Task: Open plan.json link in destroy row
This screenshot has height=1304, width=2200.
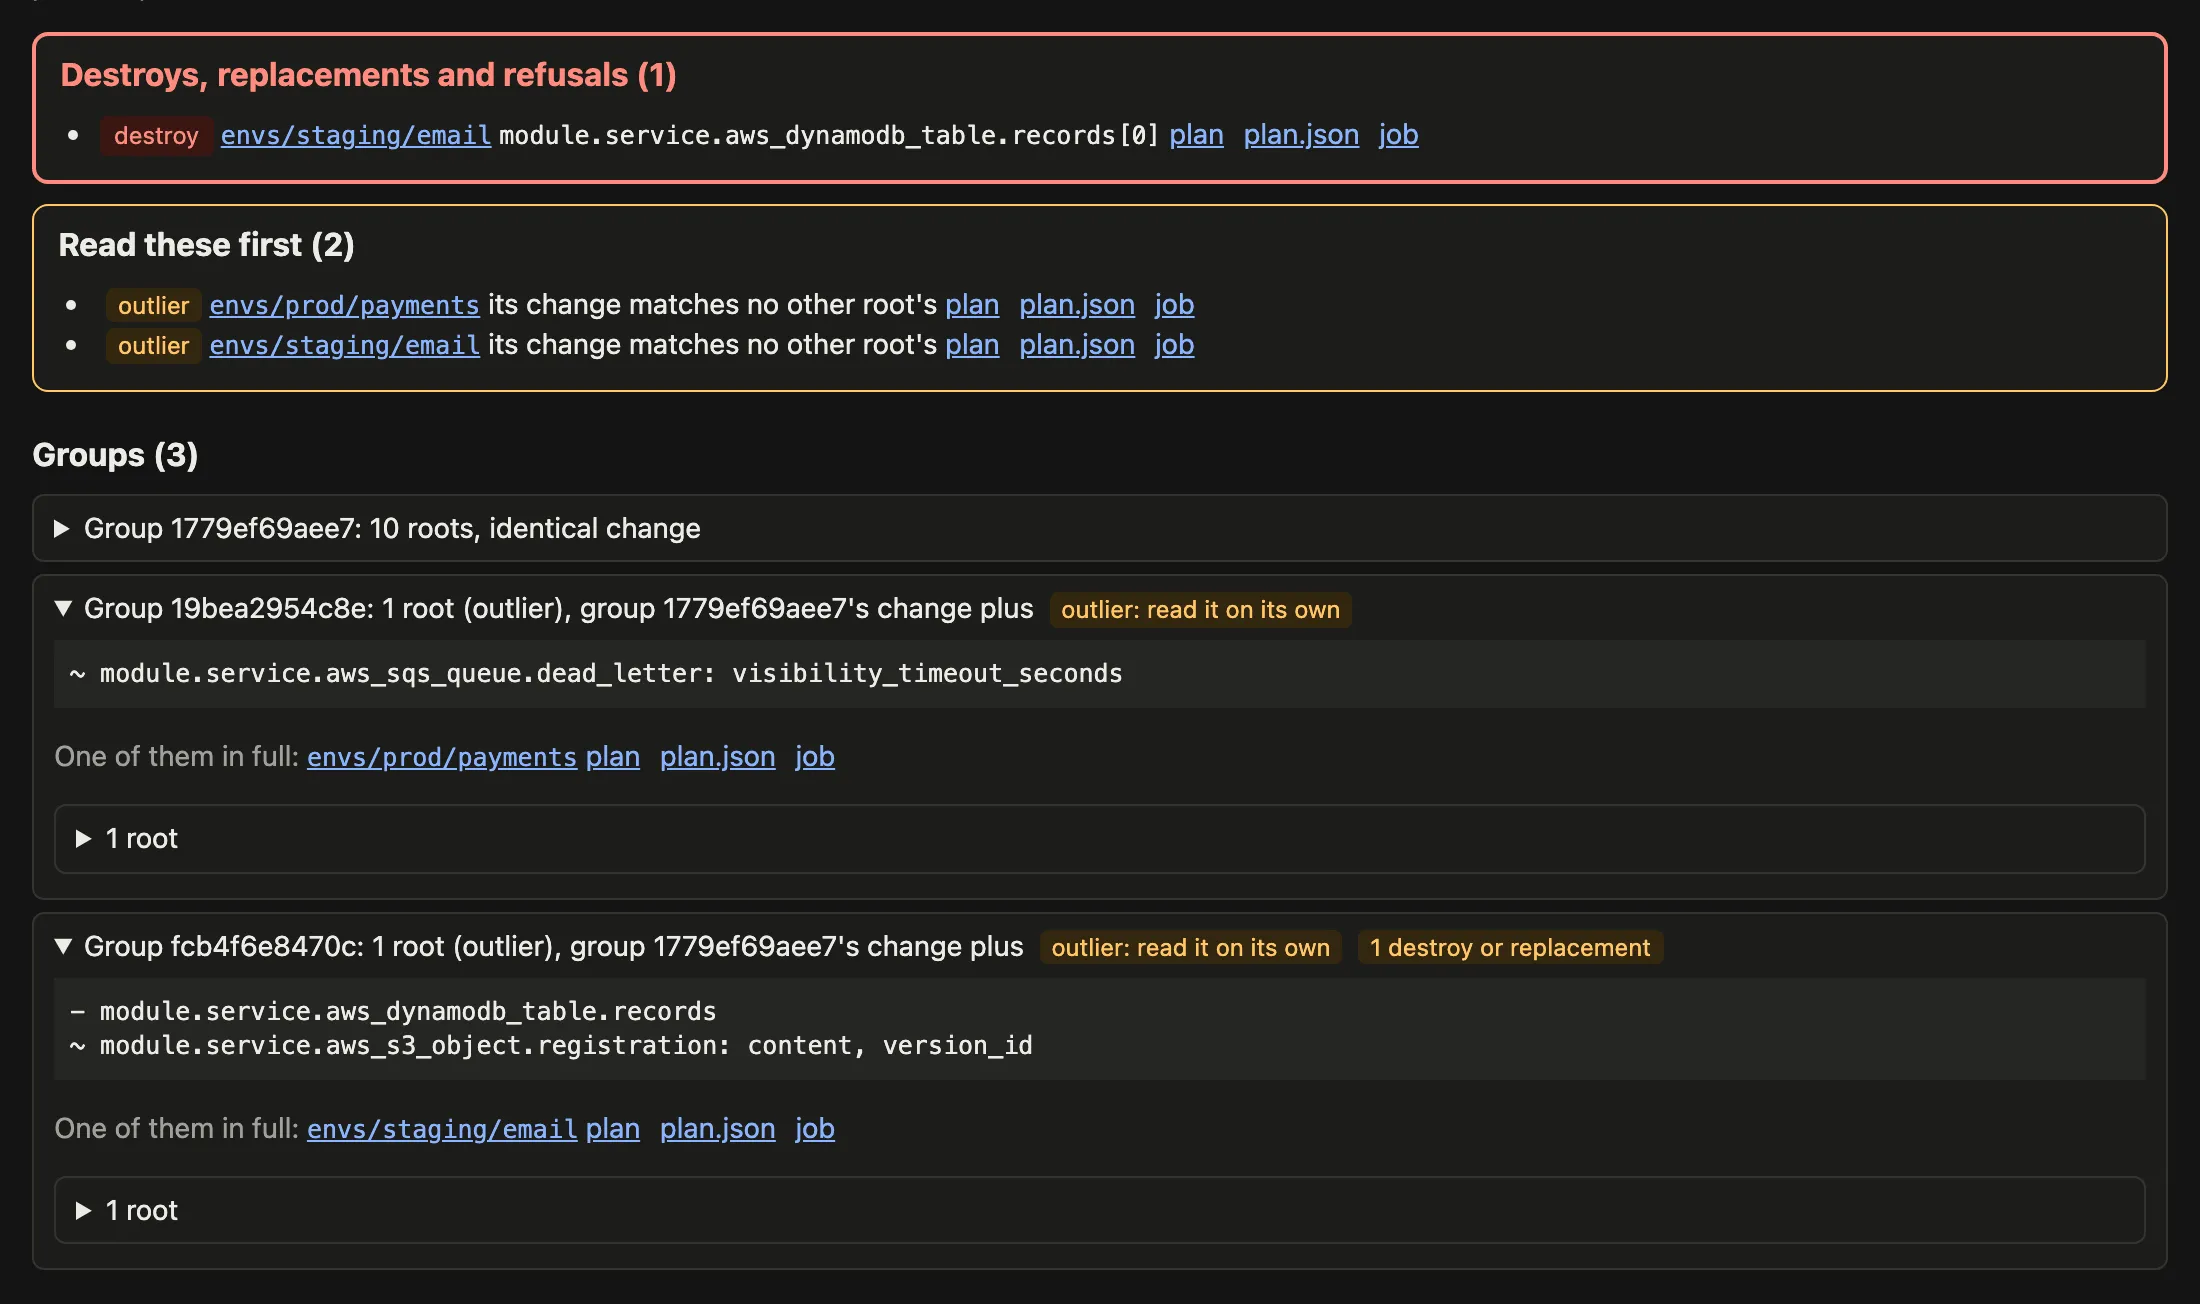Action: 1301,135
